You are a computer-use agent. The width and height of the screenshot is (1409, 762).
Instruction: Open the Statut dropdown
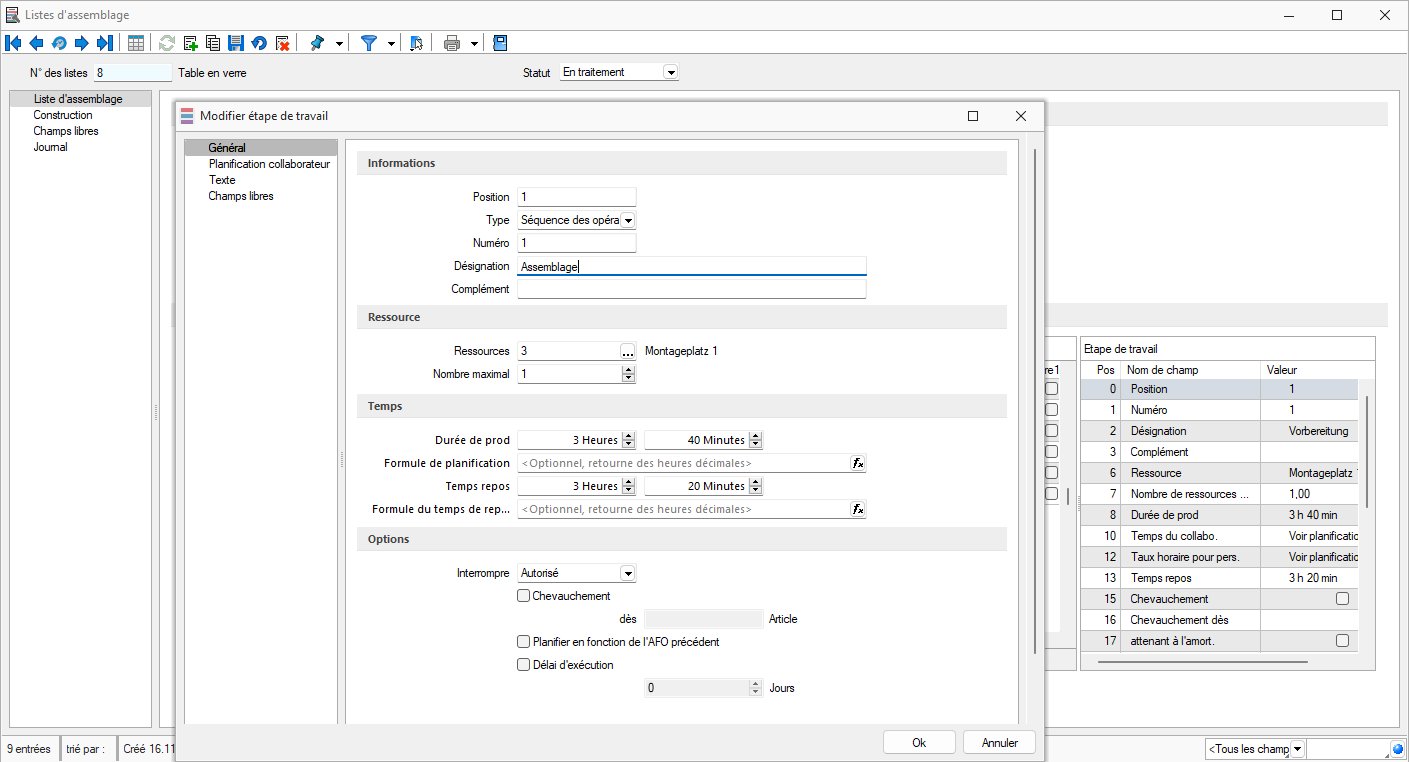click(670, 73)
